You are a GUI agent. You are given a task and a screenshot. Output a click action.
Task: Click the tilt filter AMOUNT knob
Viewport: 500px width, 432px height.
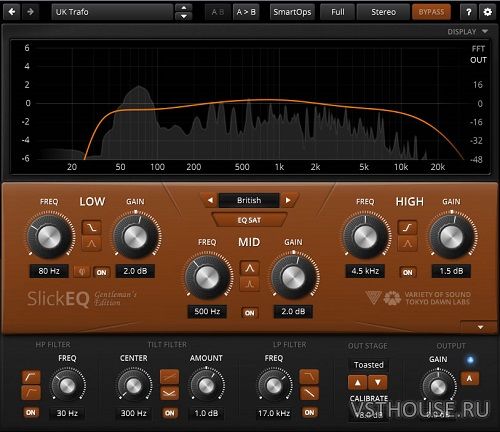(x=206, y=385)
